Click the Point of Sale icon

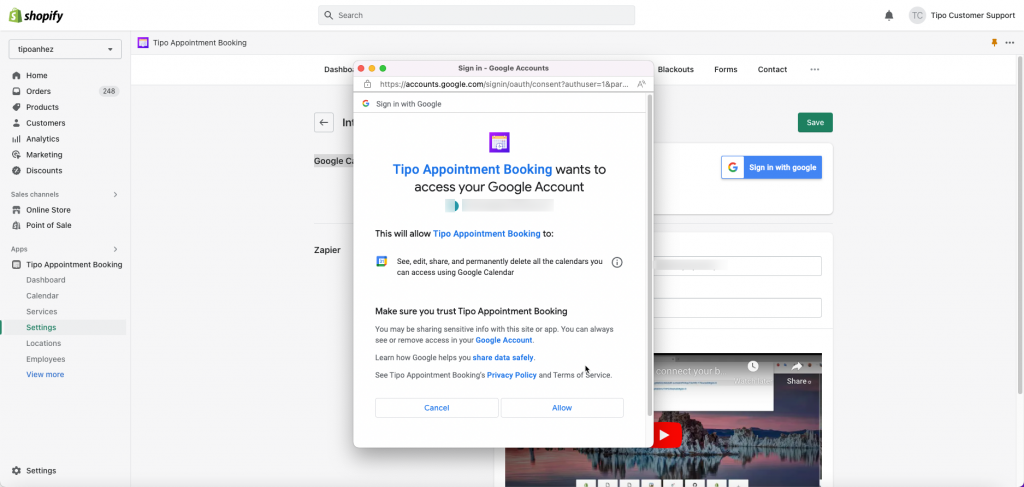pyautogui.click(x=16, y=225)
